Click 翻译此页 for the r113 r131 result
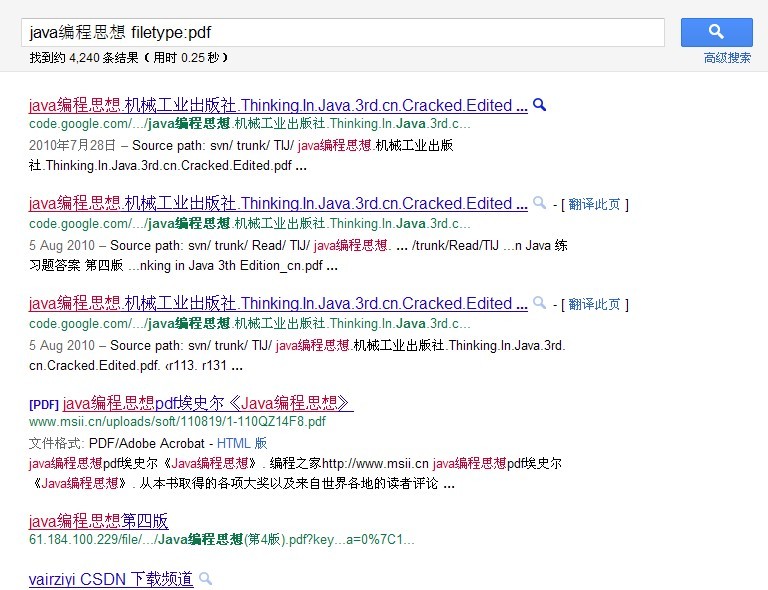Viewport: 768px width, 590px height. point(594,304)
